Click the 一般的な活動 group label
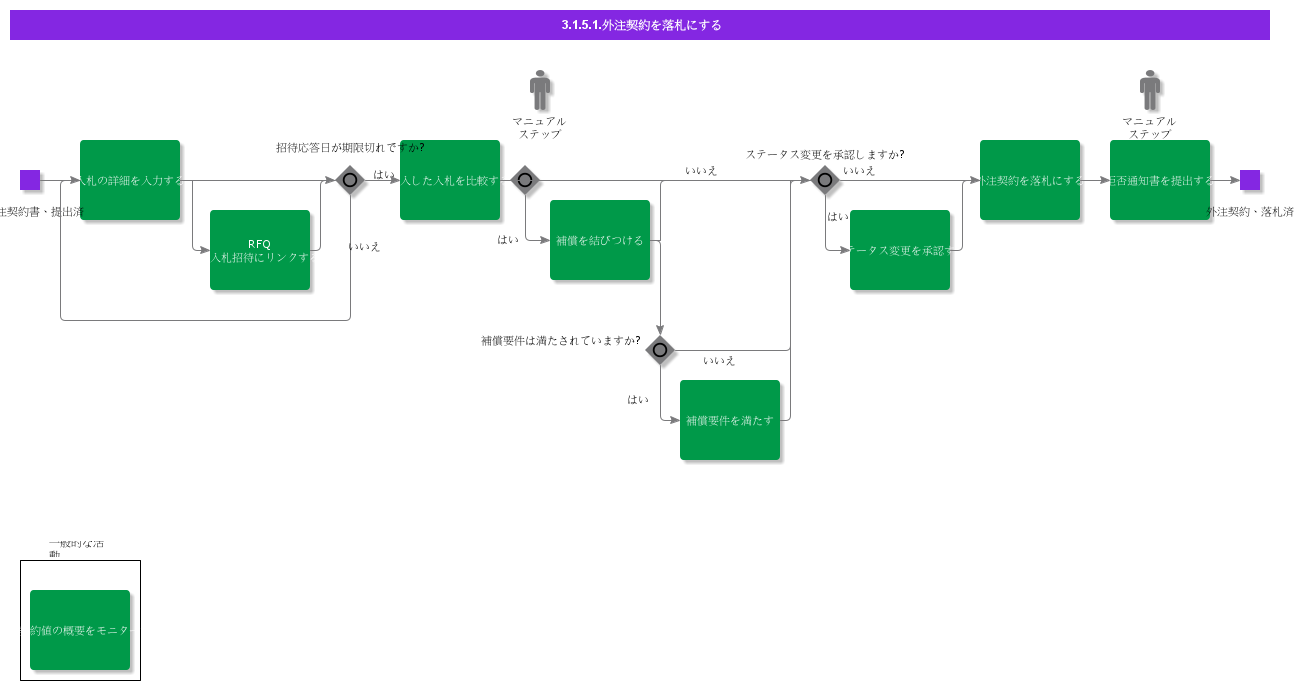 [76, 549]
